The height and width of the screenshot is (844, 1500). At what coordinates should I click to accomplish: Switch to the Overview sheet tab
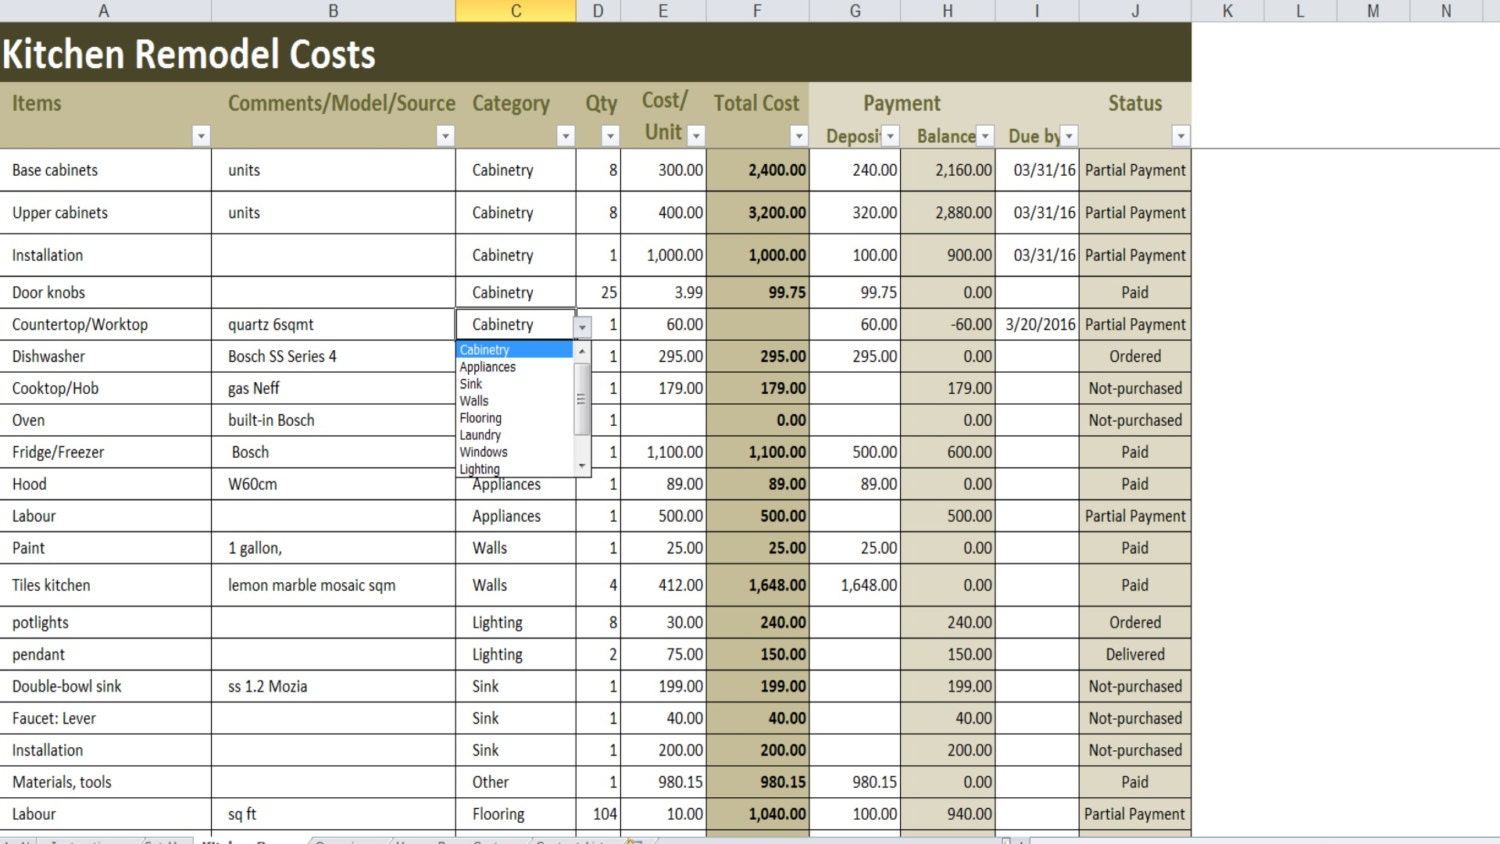pyautogui.click(x=345, y=840)
